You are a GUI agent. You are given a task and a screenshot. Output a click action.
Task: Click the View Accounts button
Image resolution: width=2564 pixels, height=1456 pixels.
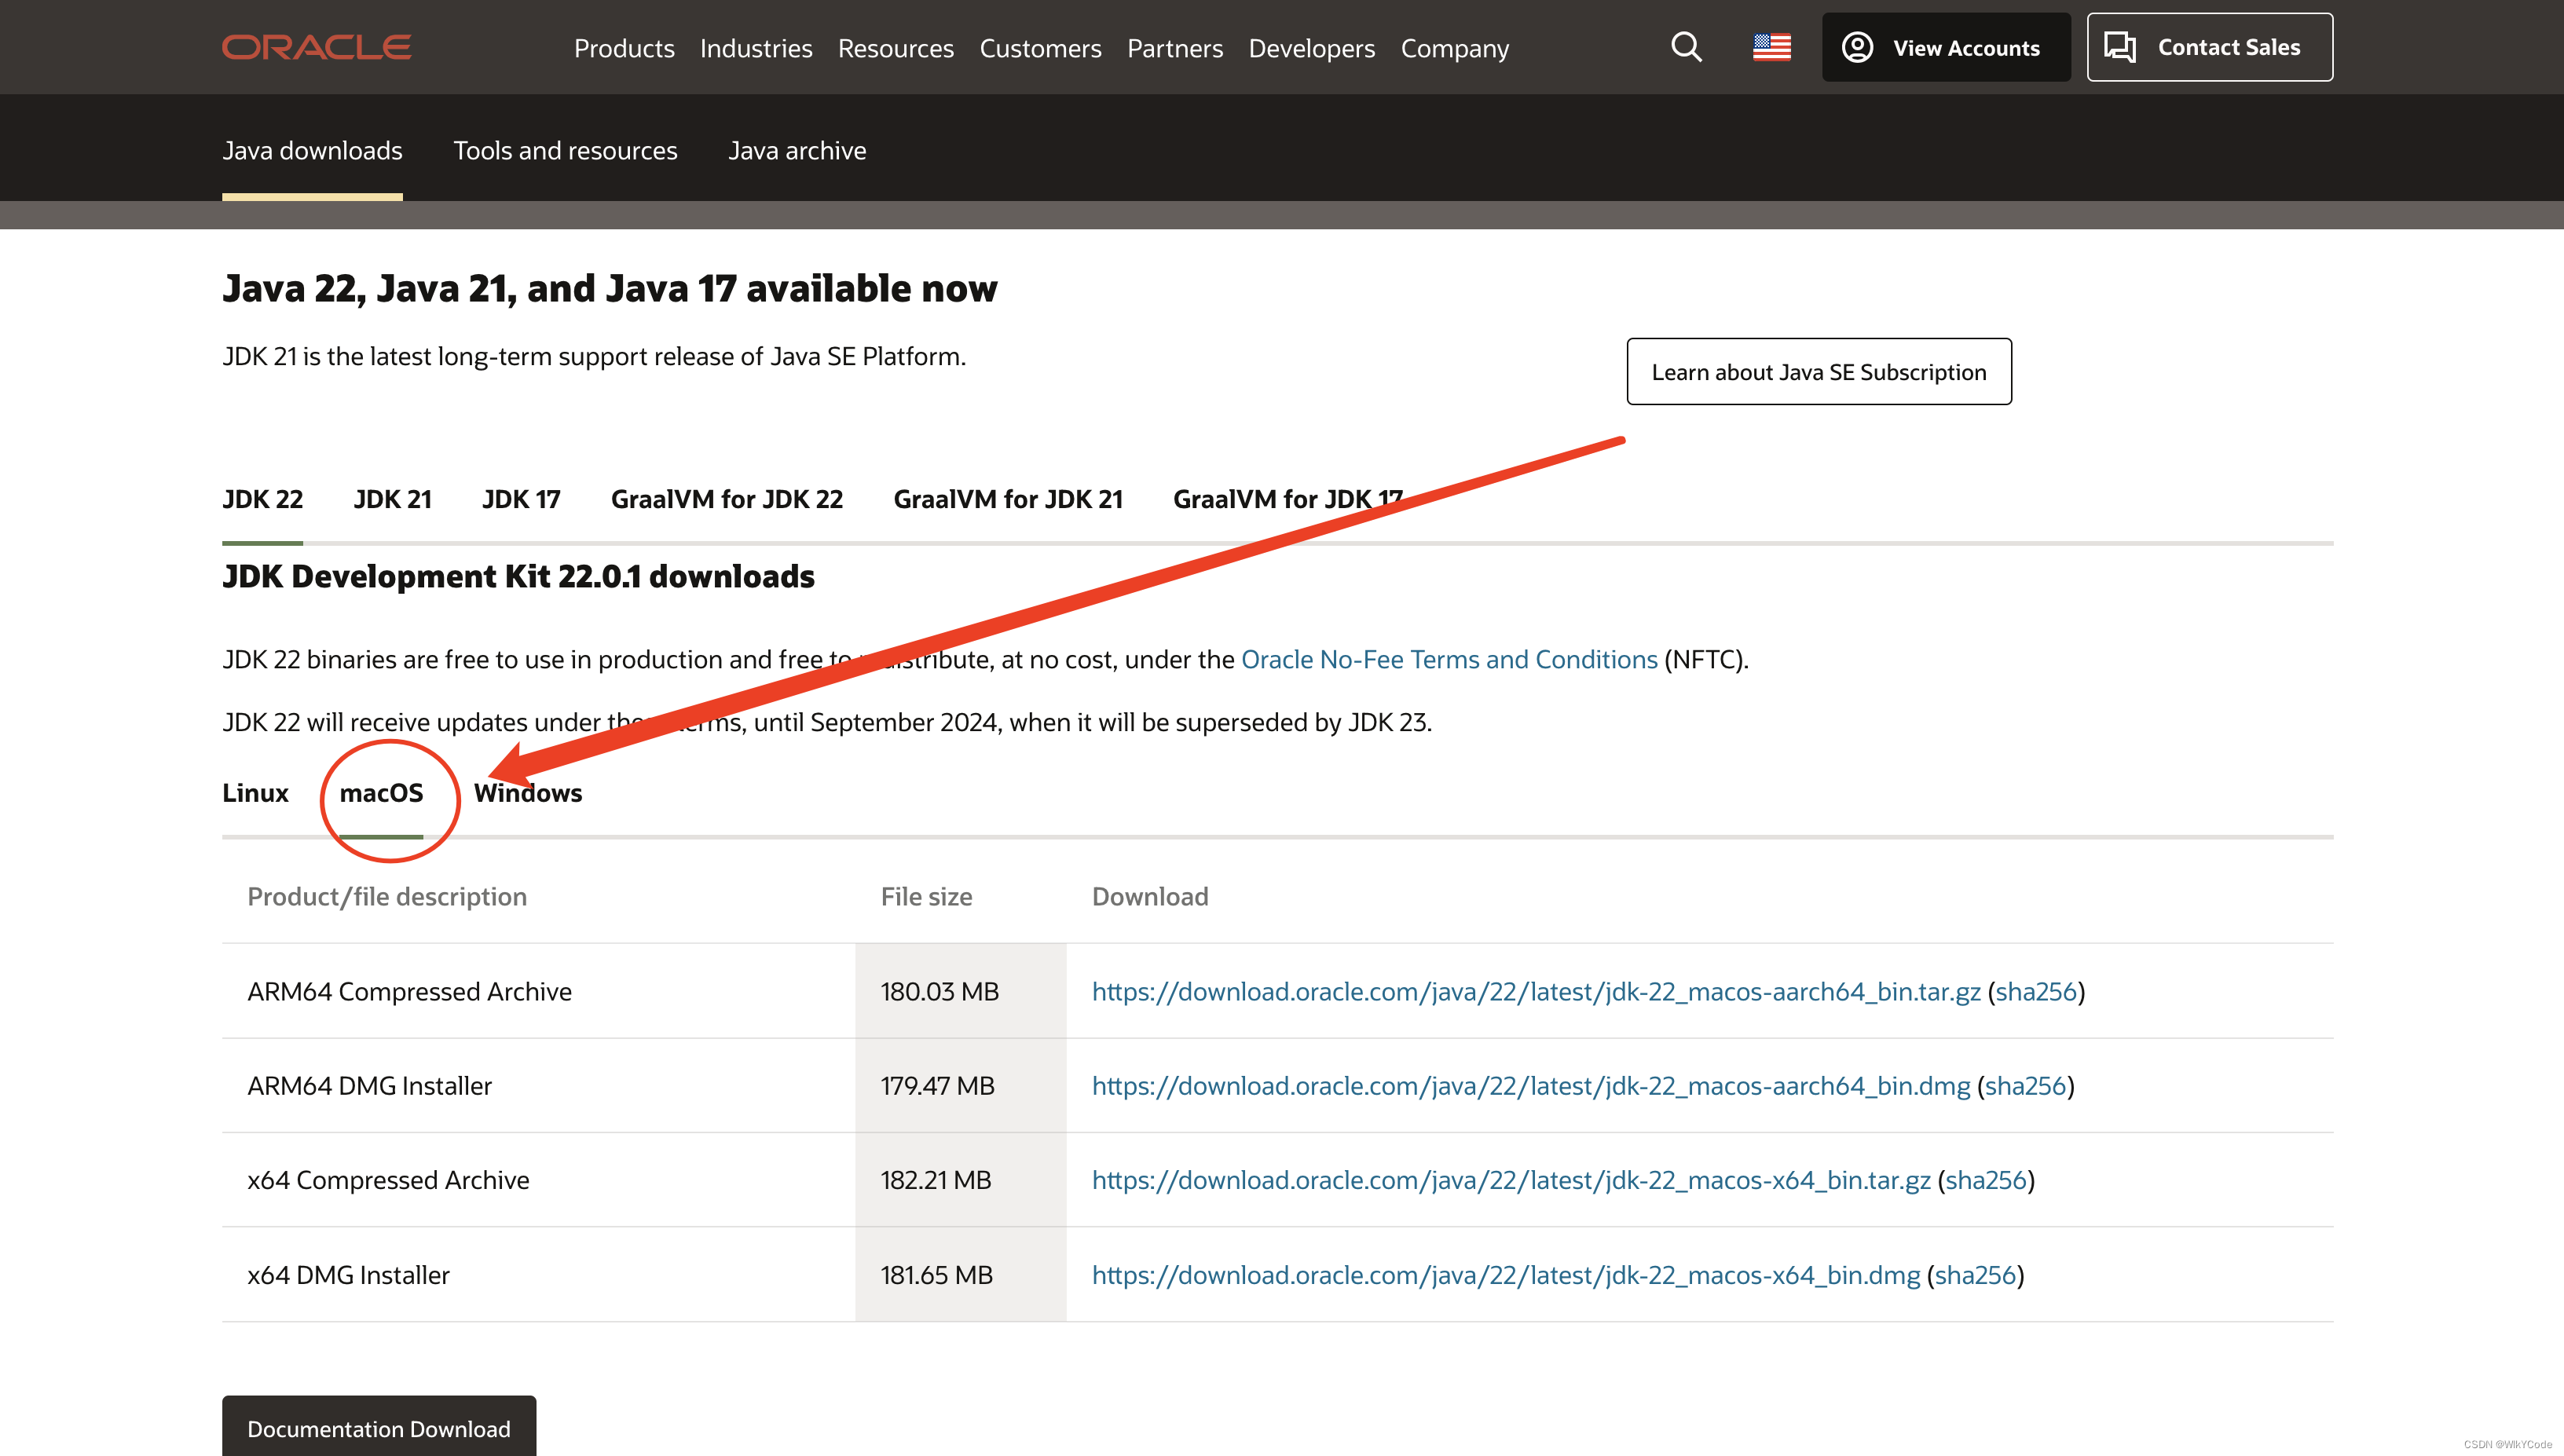coord(1946,47)
